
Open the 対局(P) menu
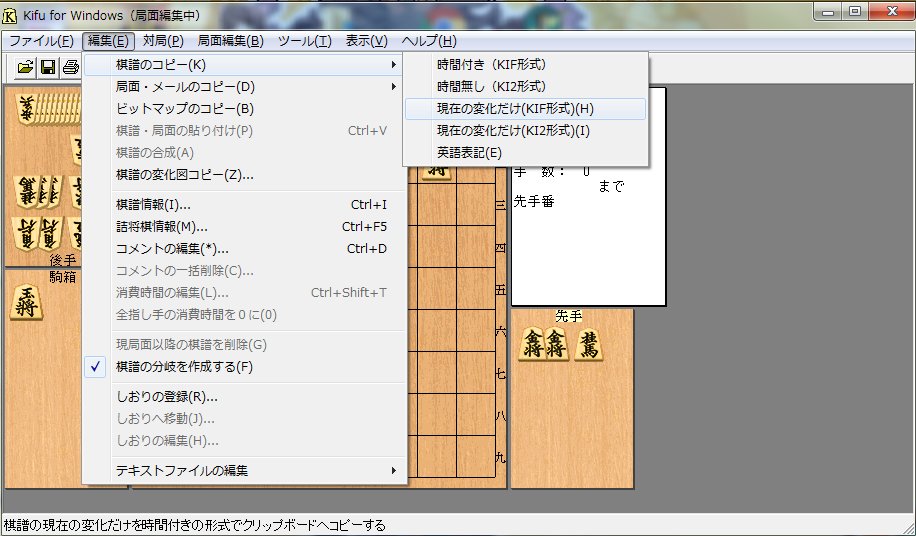(x=162, y=41)
